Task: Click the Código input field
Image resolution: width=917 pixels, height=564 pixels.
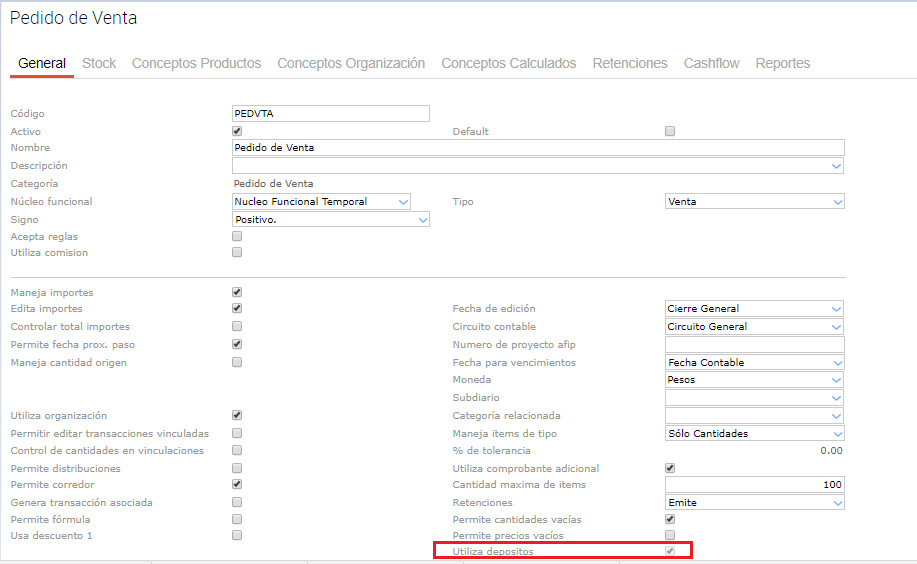Action: 330,114
